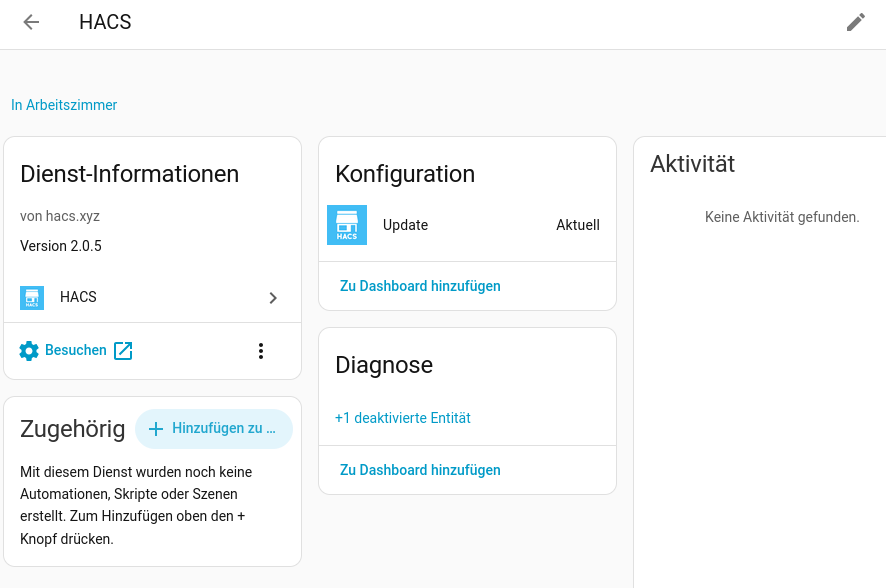Viewport: 886px width, 588px height.
Task: Click the Aktuell update status
Action: [x=577, y=225]
